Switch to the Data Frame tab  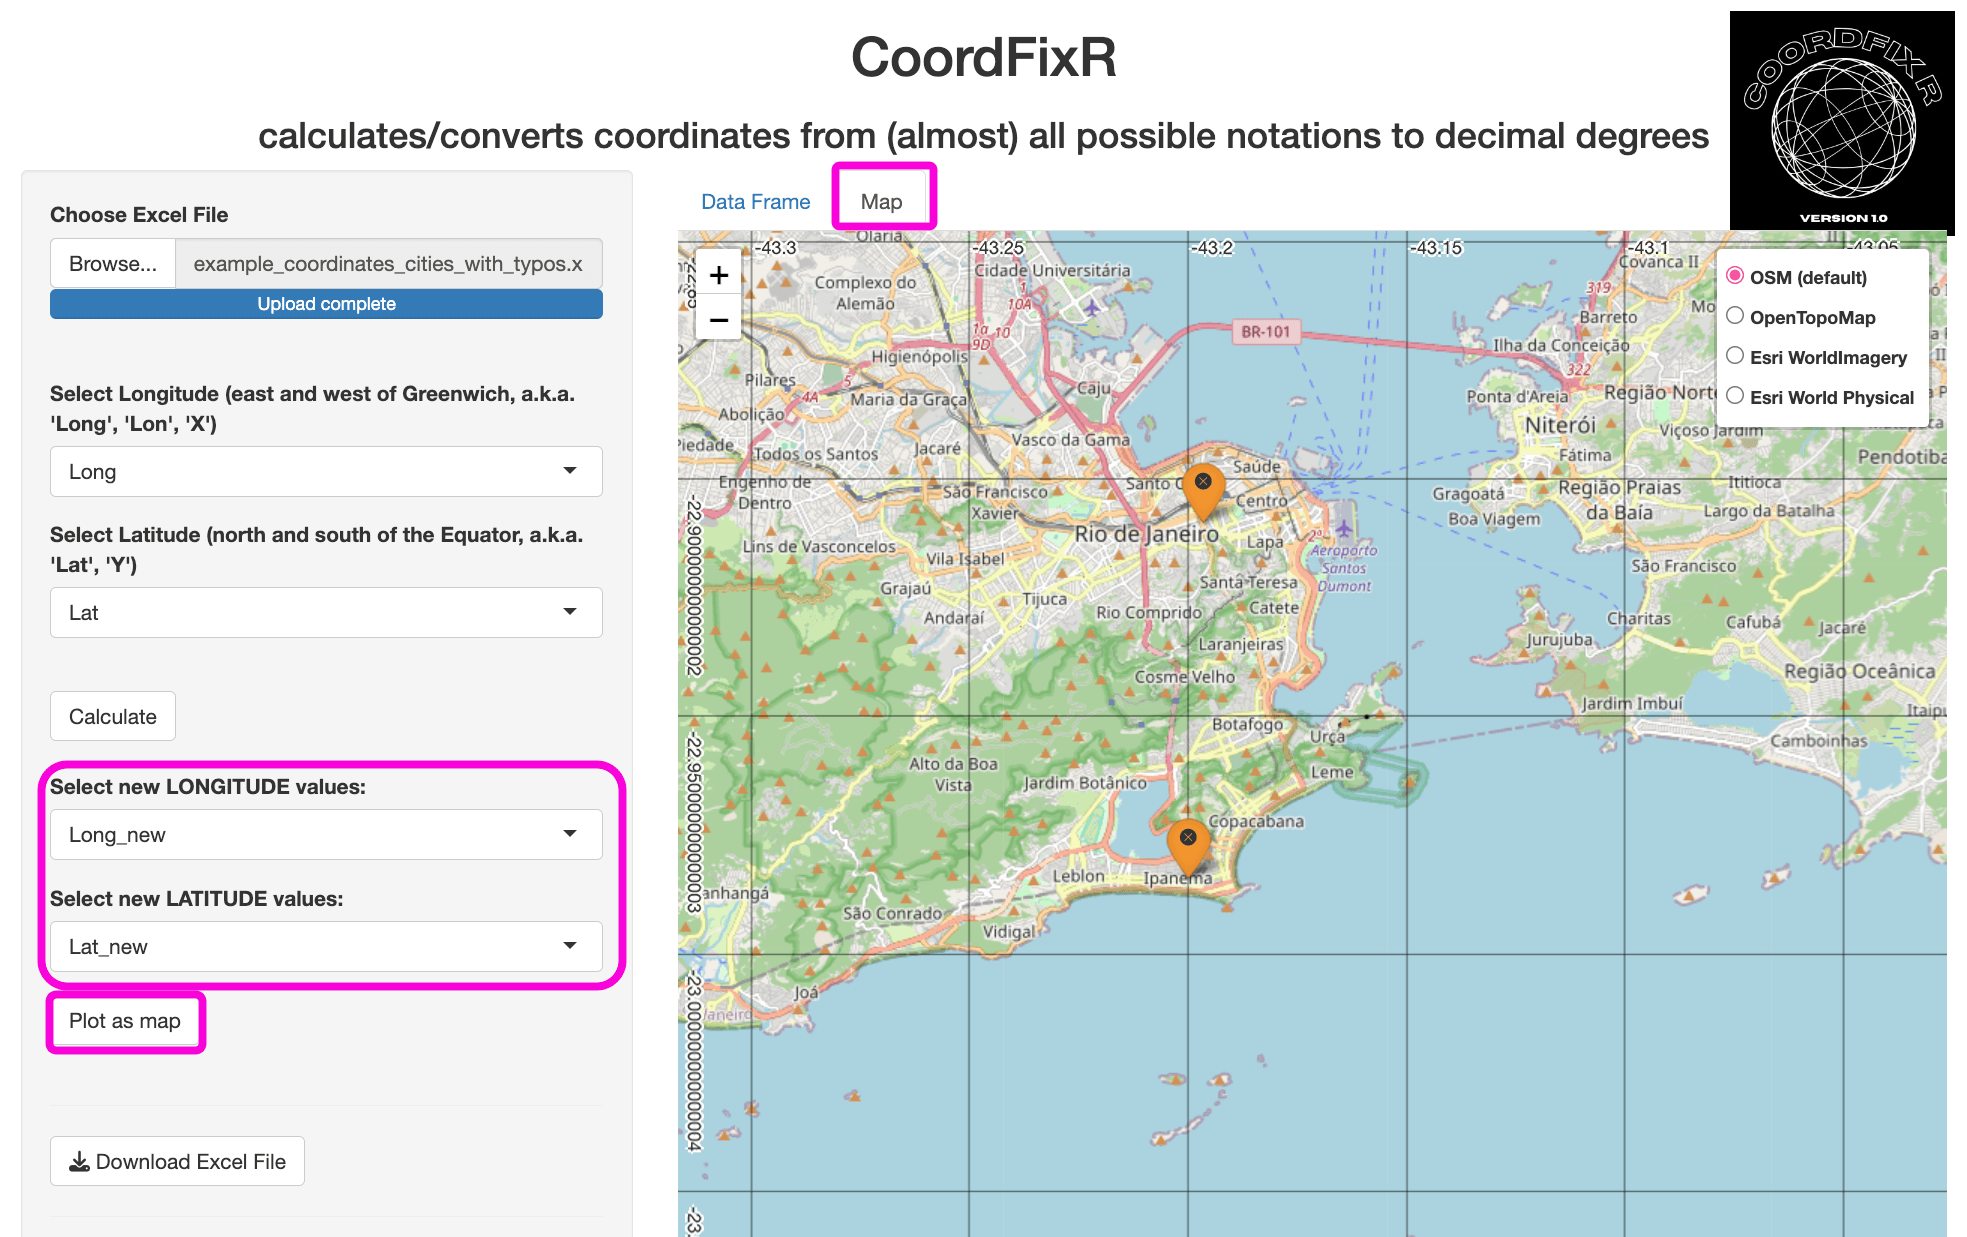(x=755, y=202)
